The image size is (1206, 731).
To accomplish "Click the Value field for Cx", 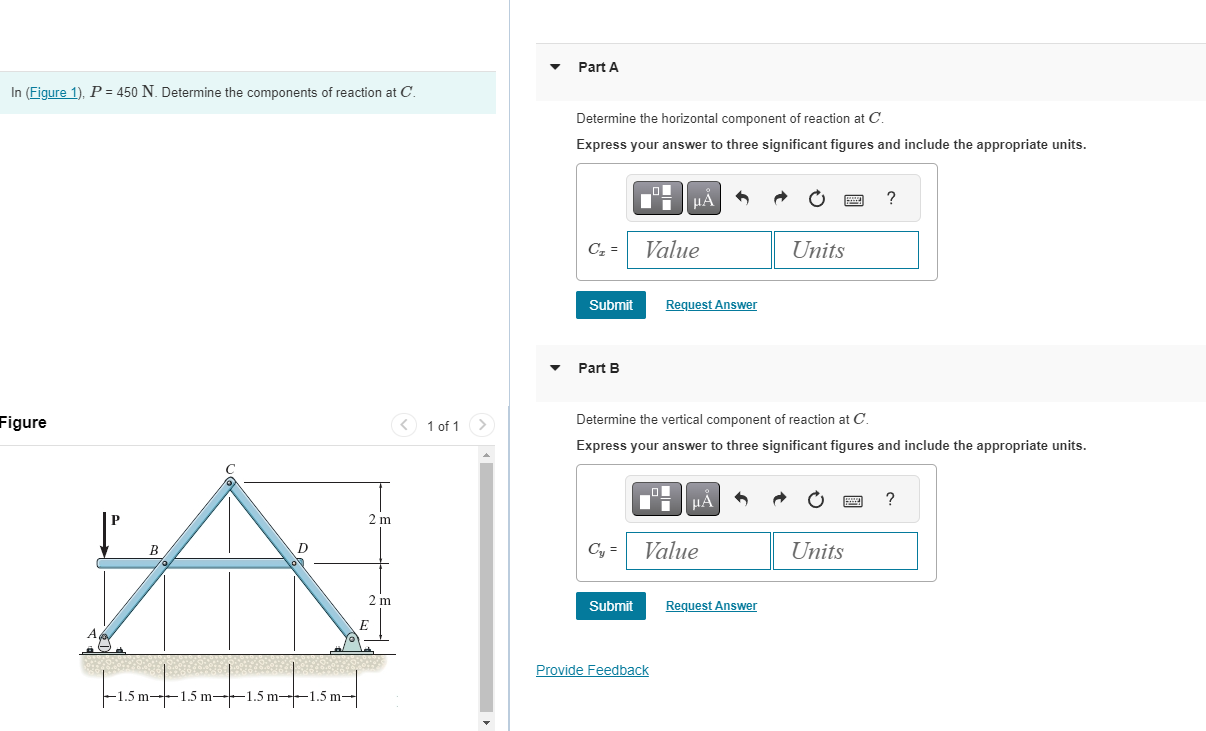I will pyautogui.click(x=698, y=249).
